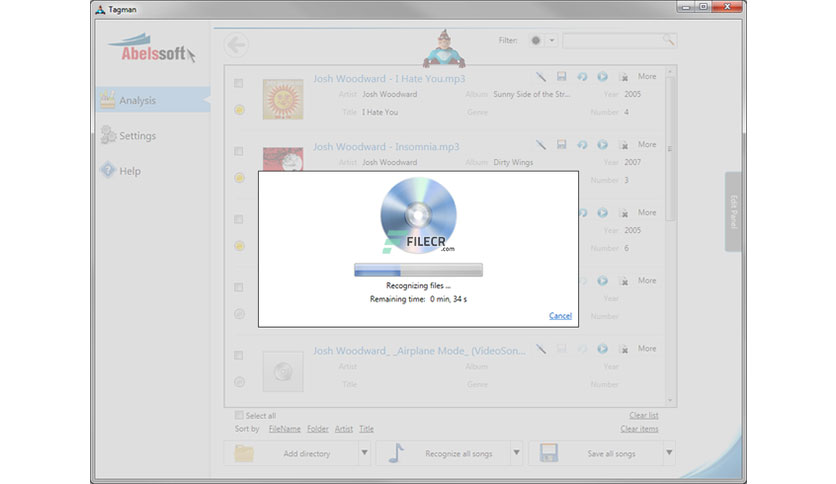Click the recognize wand icon for Airplane Mode song
Viewport: 836px width, 484px height.
point(541,349)
